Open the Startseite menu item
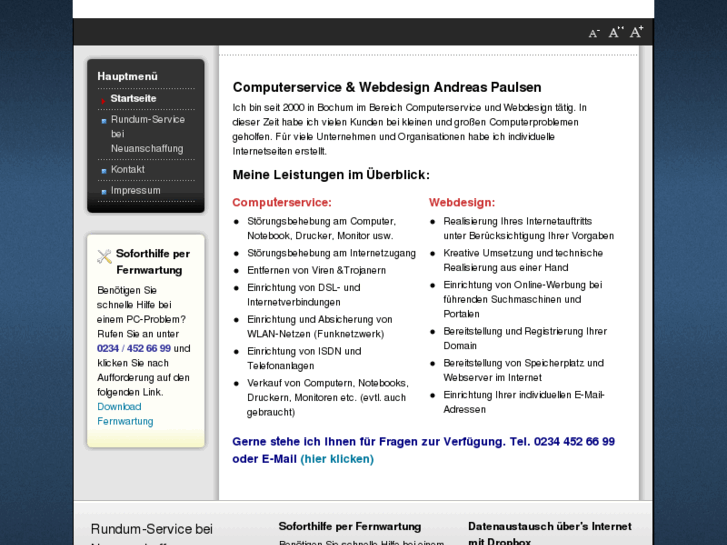727x545 pixels. 133,98
